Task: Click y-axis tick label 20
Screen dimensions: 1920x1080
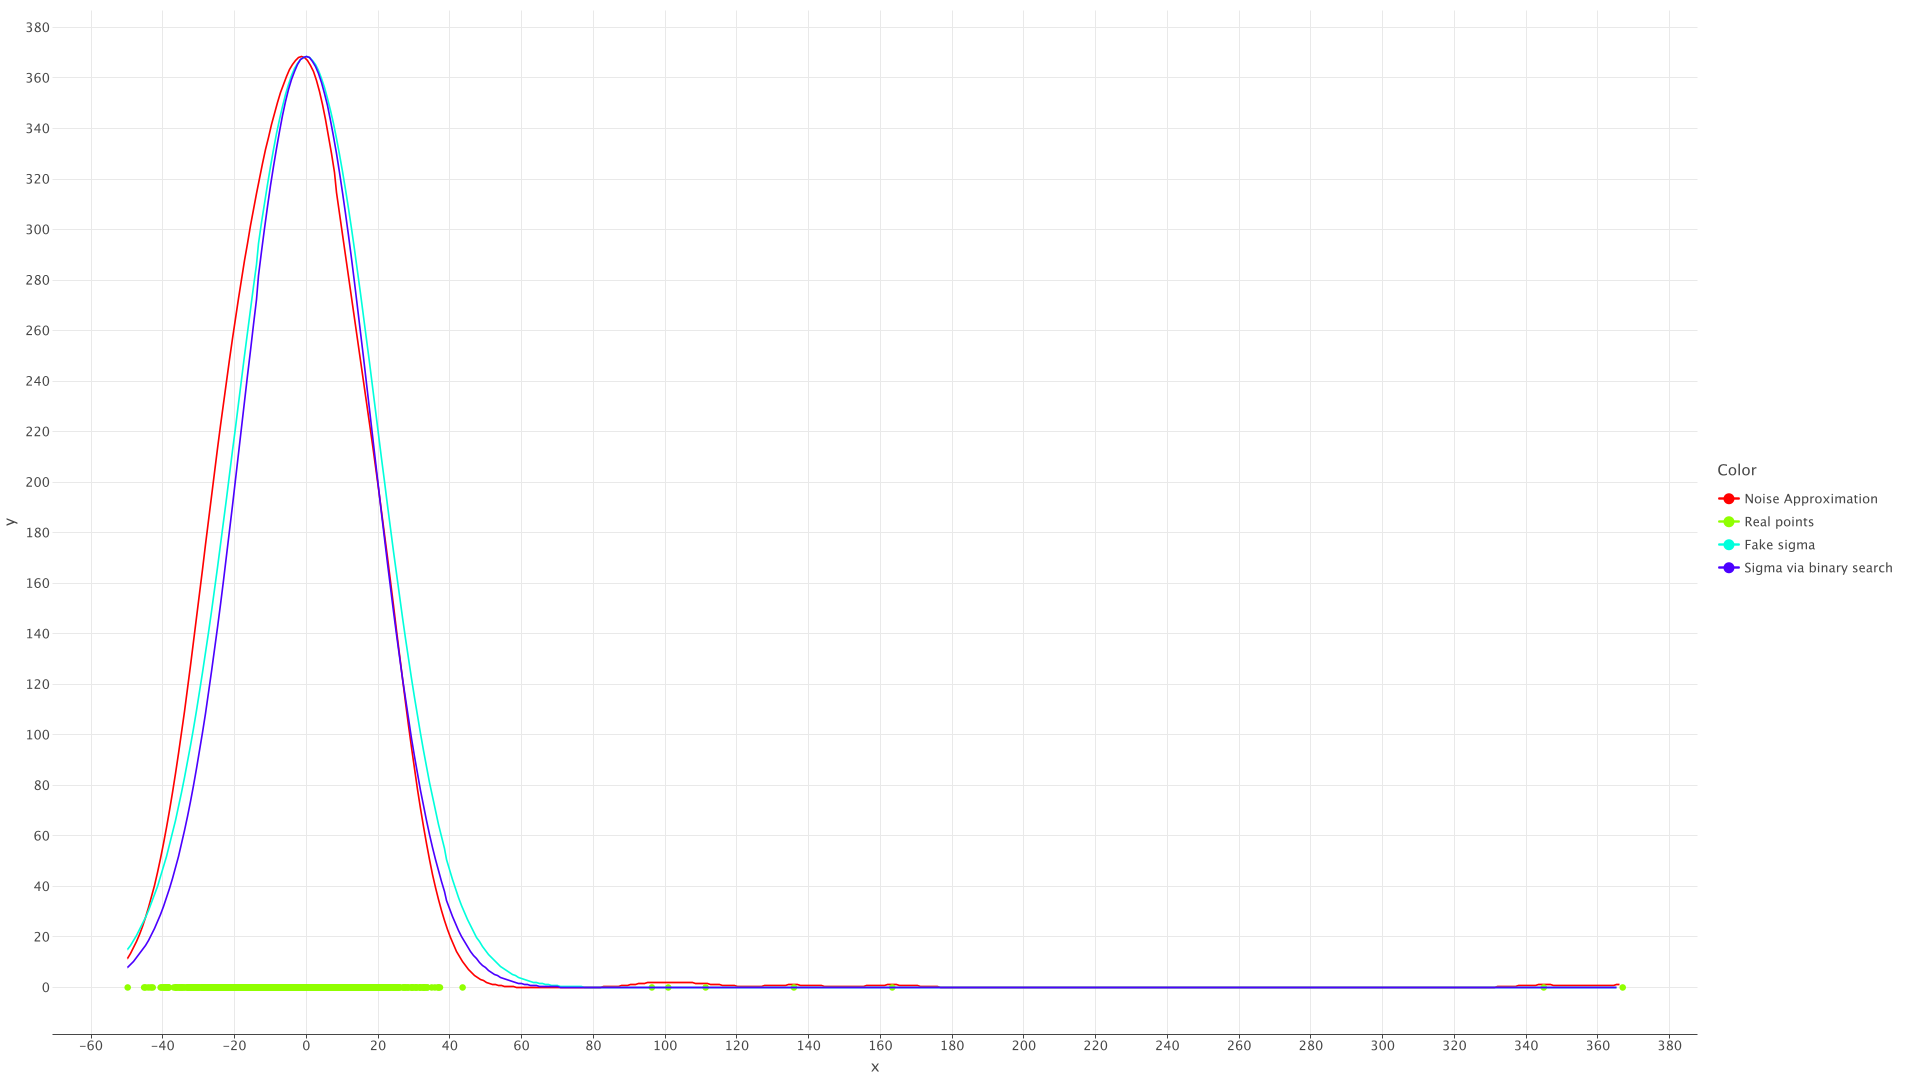Action: [x=41, y=937]
